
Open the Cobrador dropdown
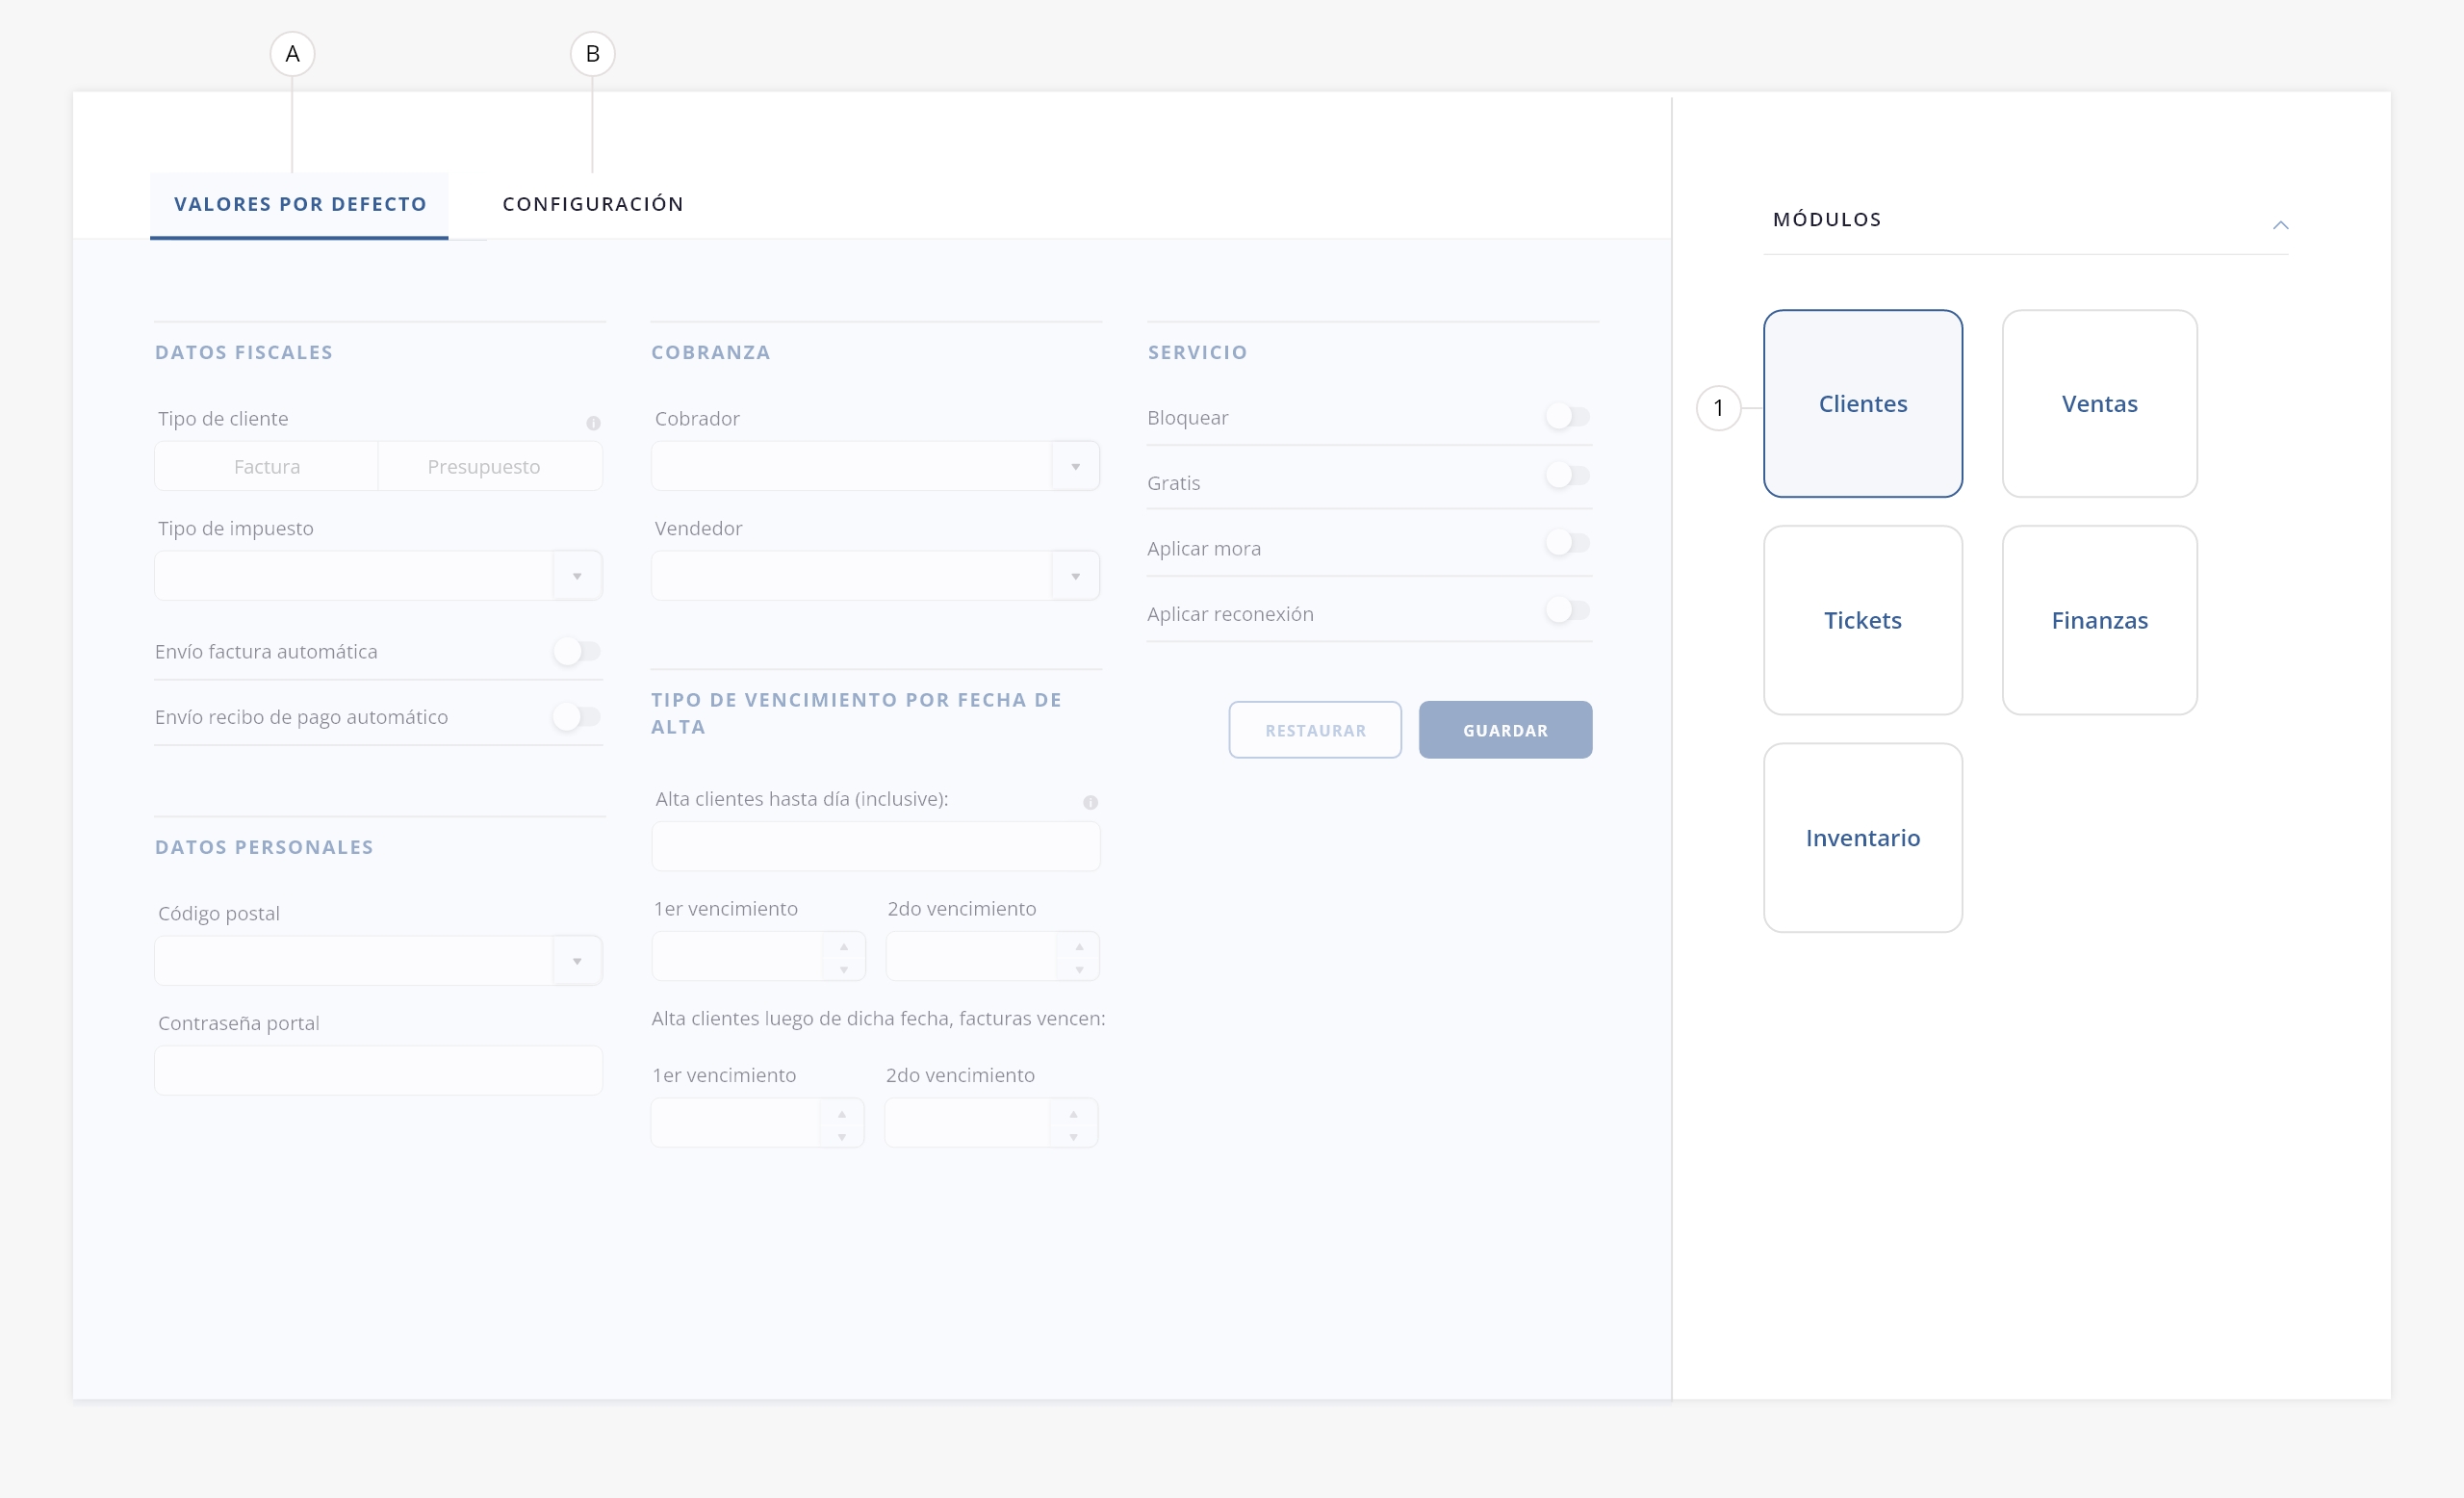click(x=1075, y=466)
